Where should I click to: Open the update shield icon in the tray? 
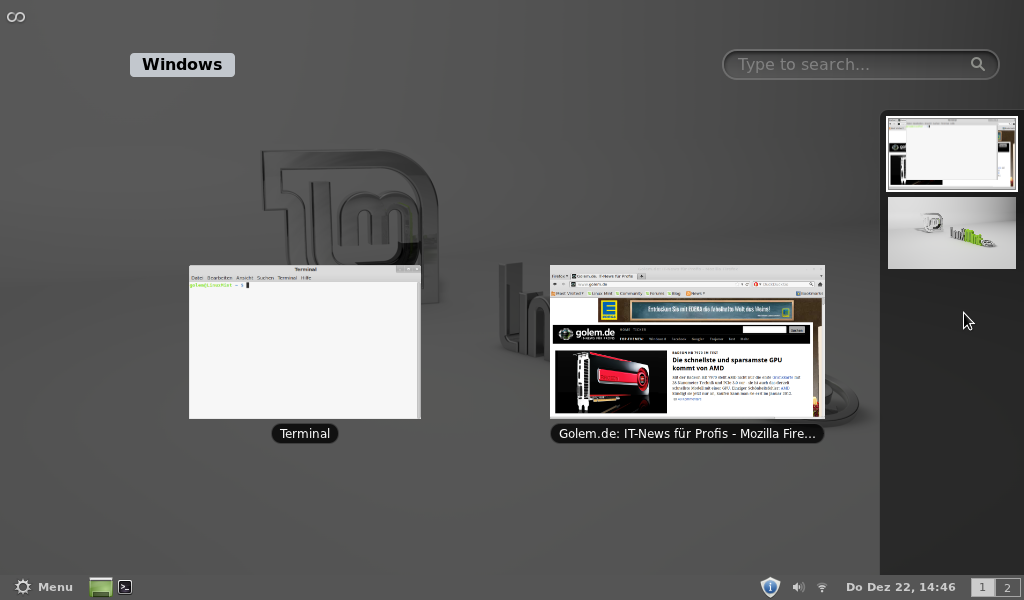[x=770, y=587]
